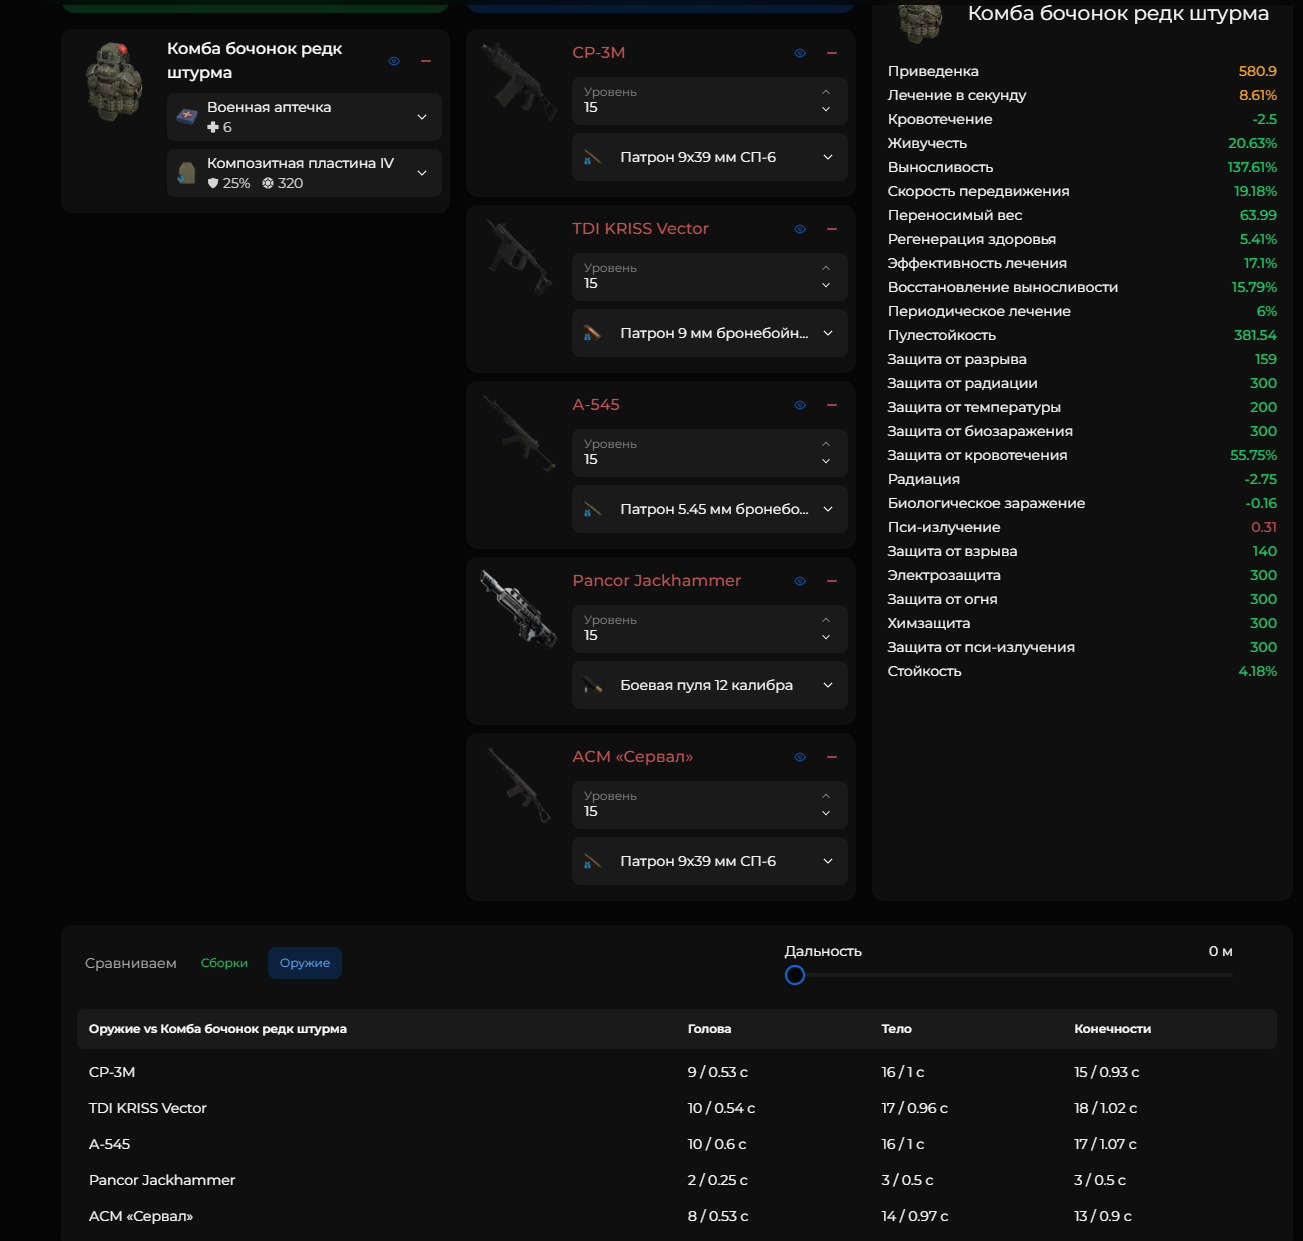Remove АСМ «Сервал» with minus icon
Screen dimensions: 1303x1241
831,757
